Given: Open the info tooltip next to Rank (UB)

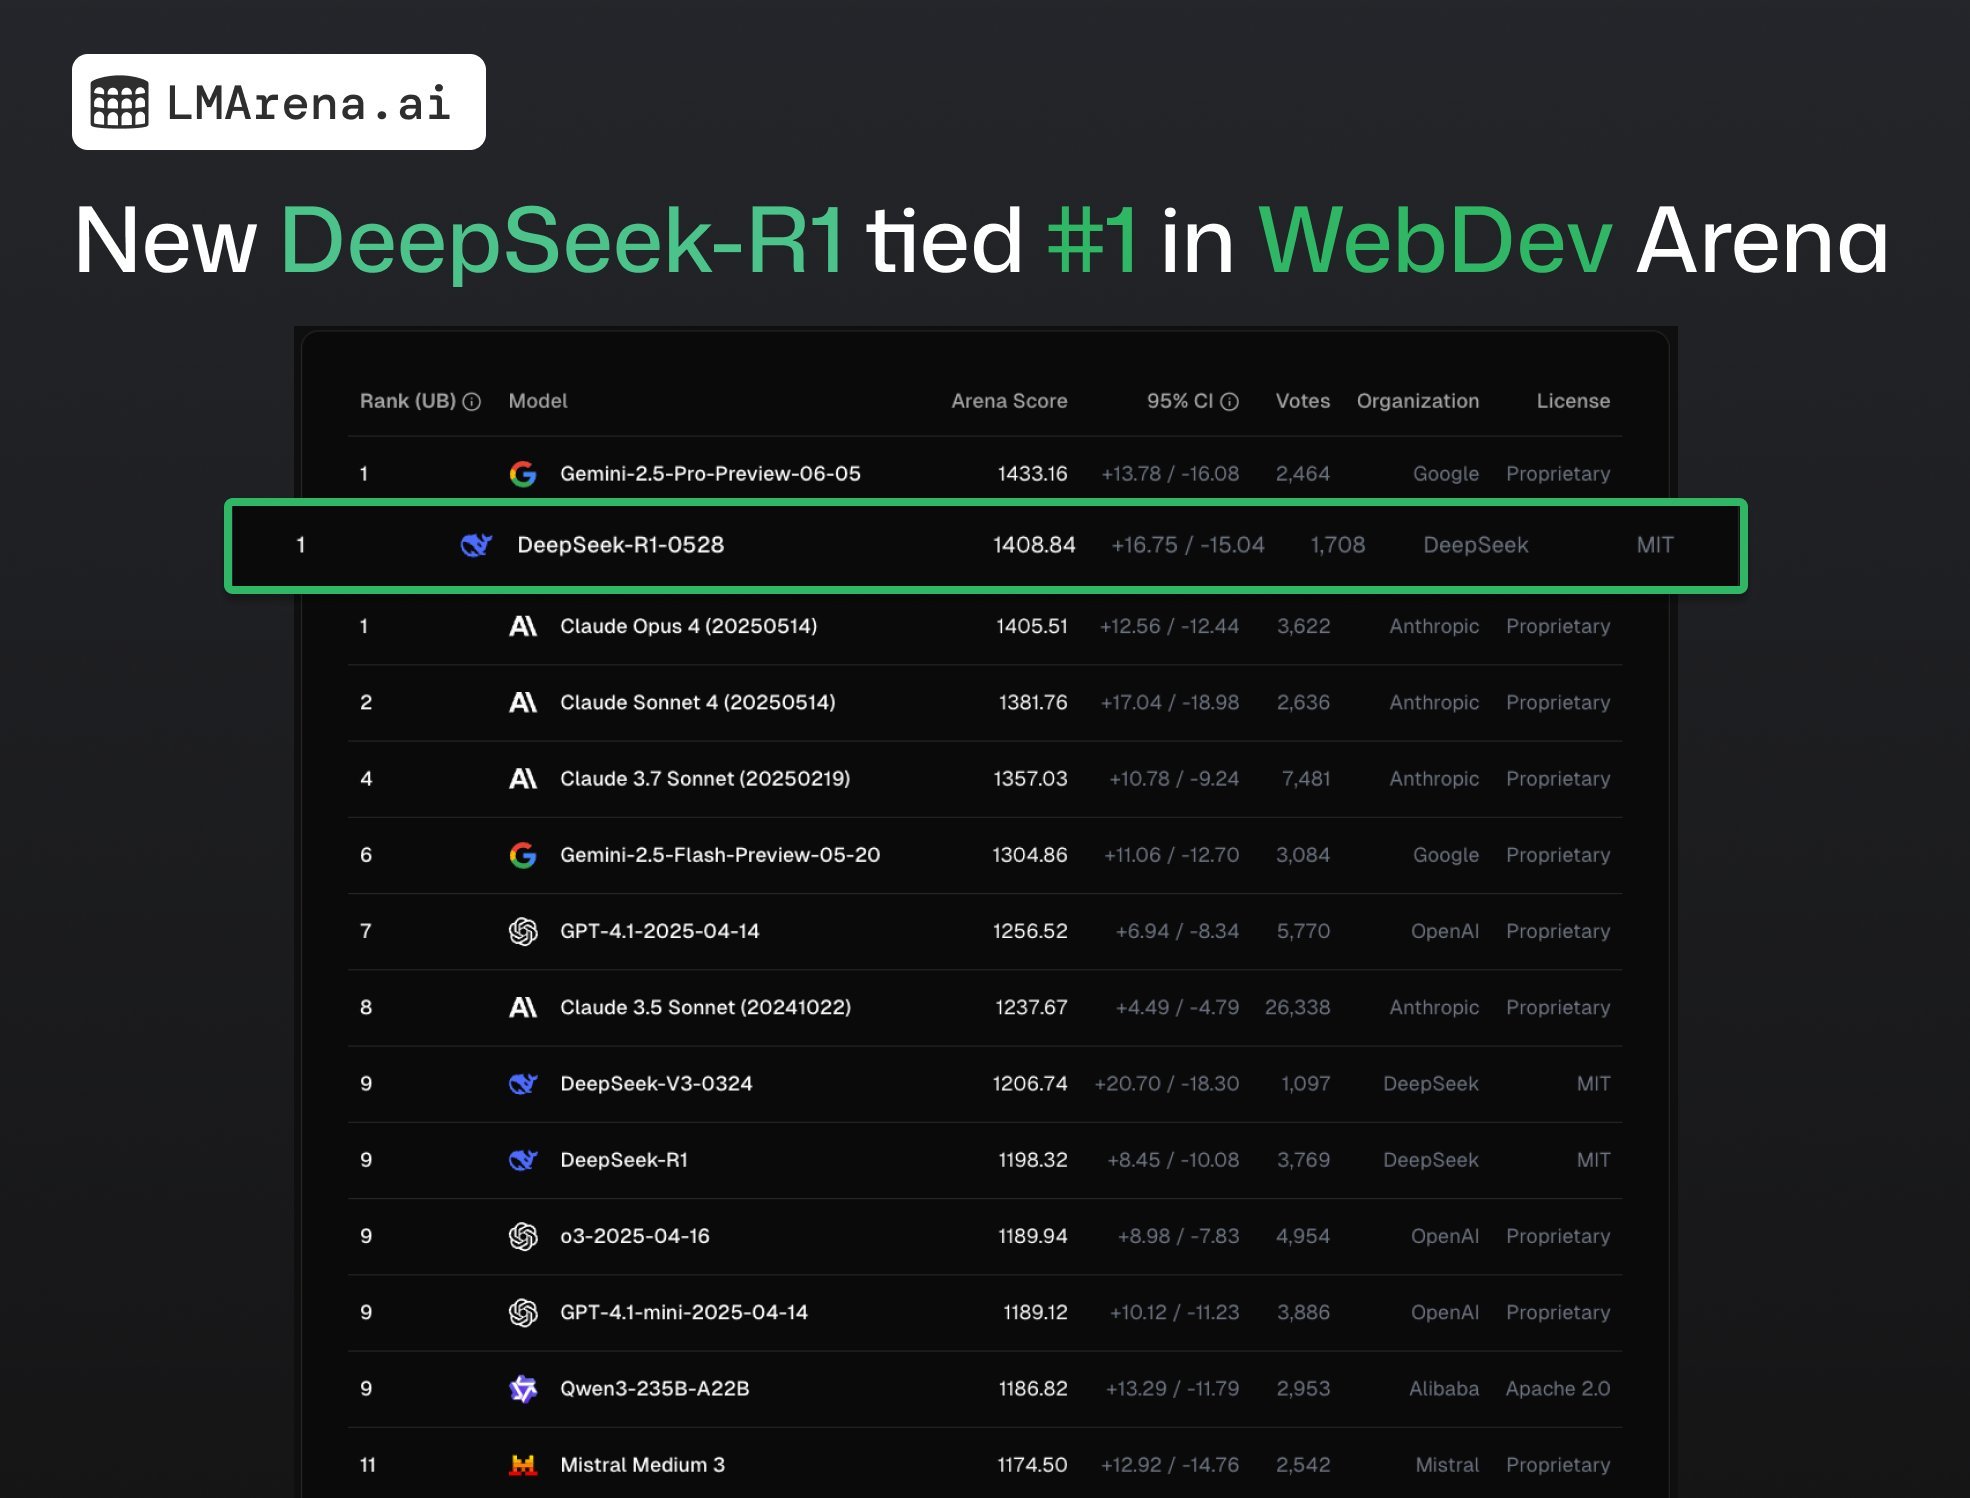Looking at the screenshot, I should [471, 400].
